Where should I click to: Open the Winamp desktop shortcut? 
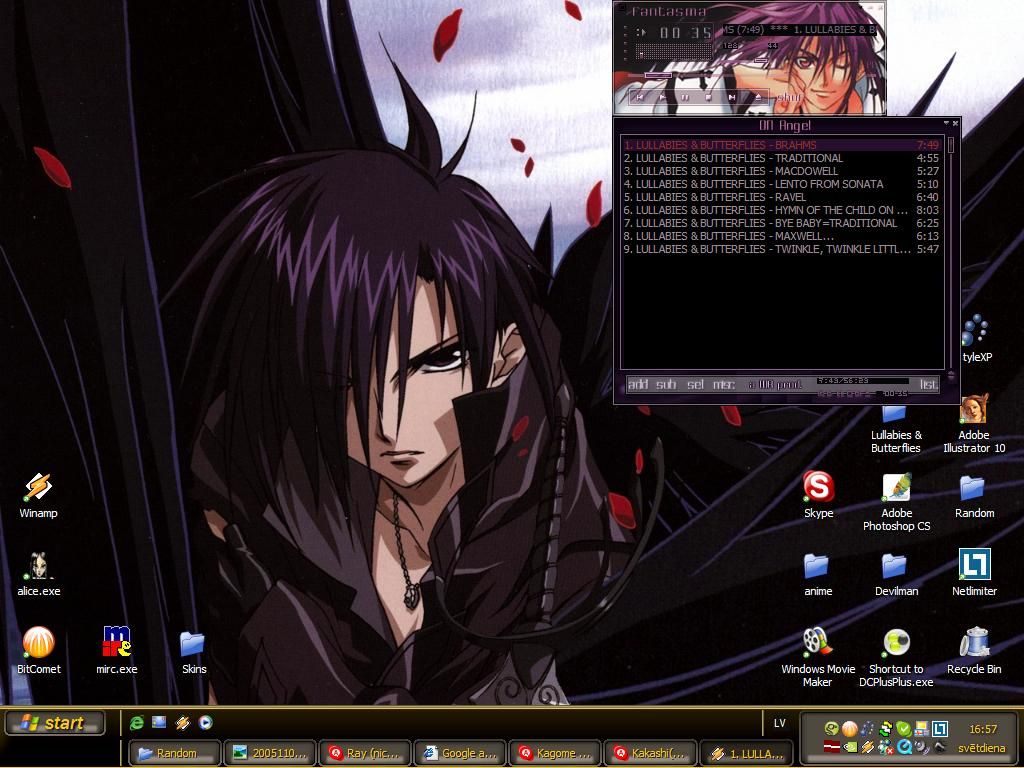tap(38, 495)
